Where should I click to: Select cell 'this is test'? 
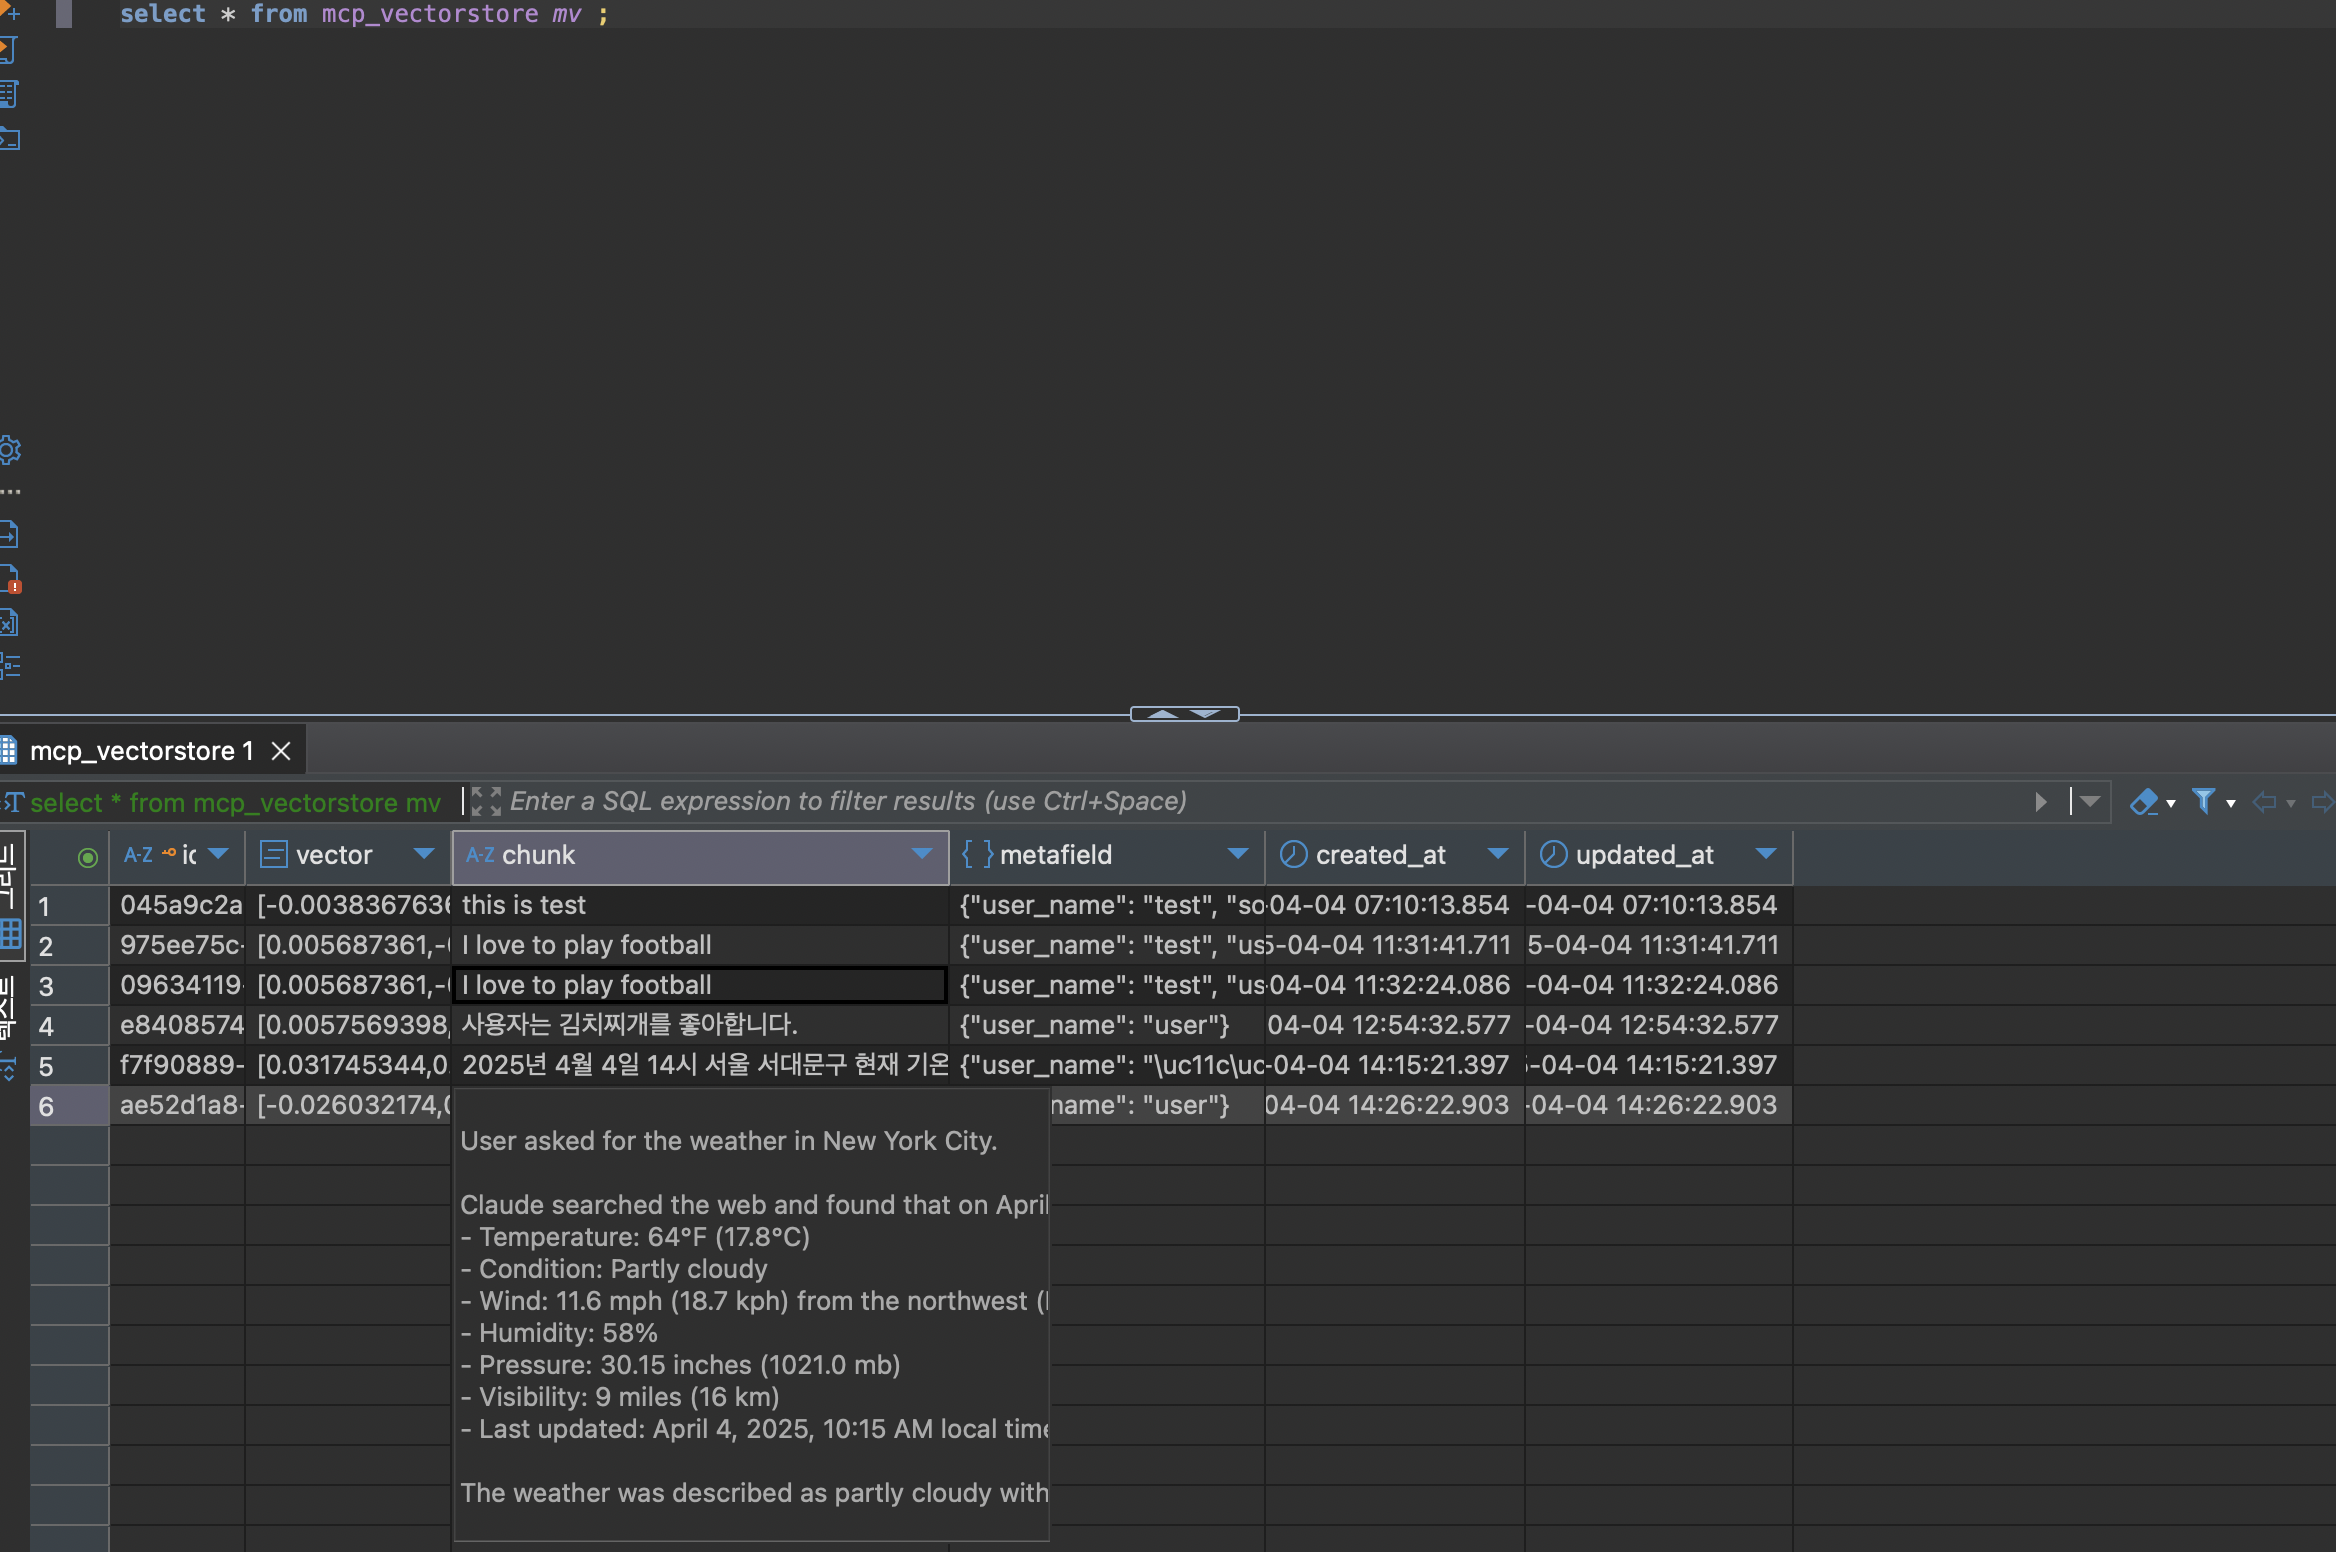(x=700, y=905)
